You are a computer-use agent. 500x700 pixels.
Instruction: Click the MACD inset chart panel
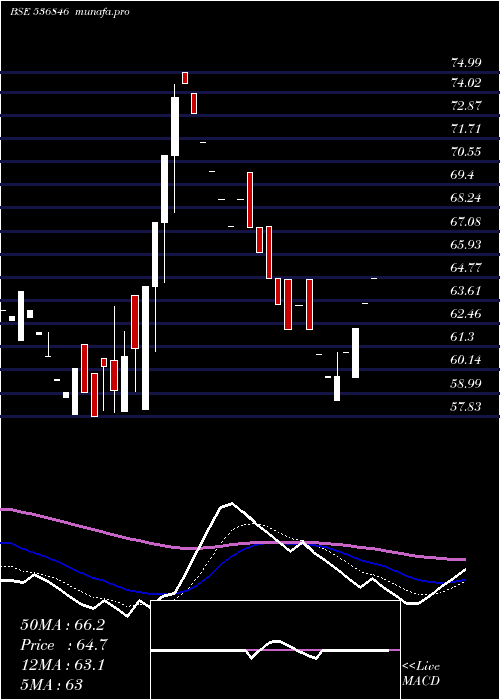(x=275, y=650)
